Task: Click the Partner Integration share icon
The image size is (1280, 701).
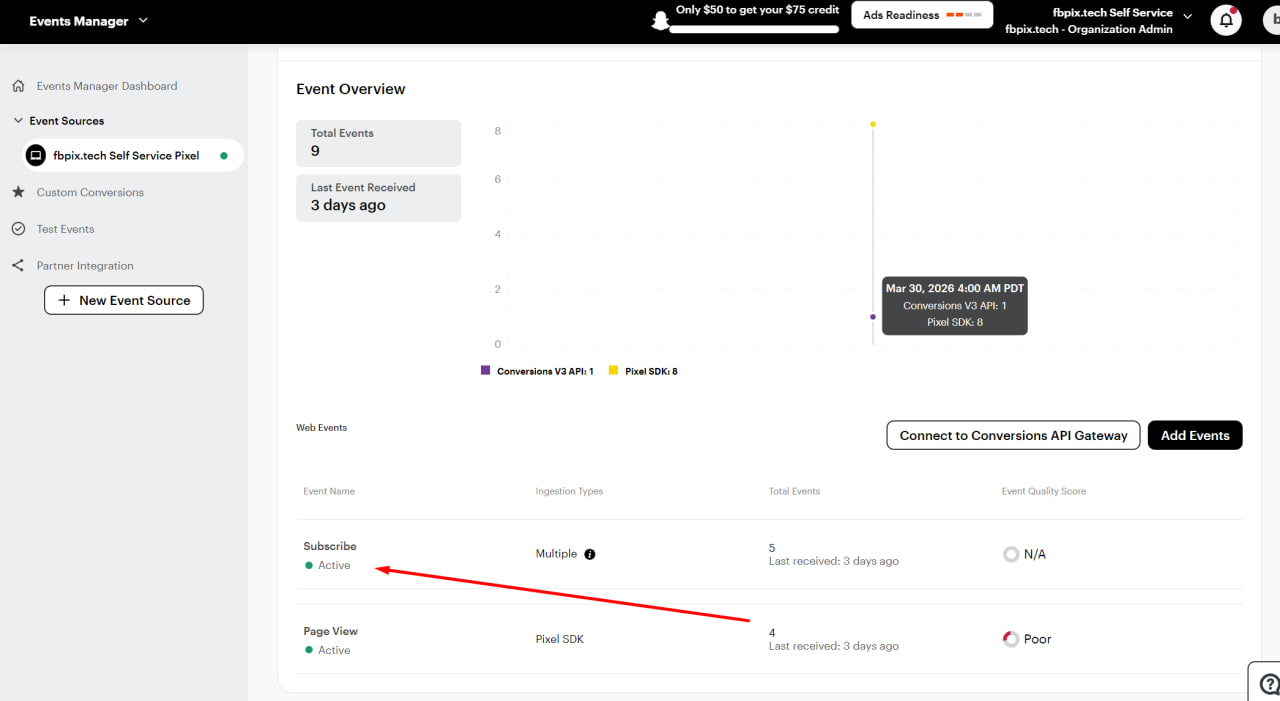Action: point(18,266)
